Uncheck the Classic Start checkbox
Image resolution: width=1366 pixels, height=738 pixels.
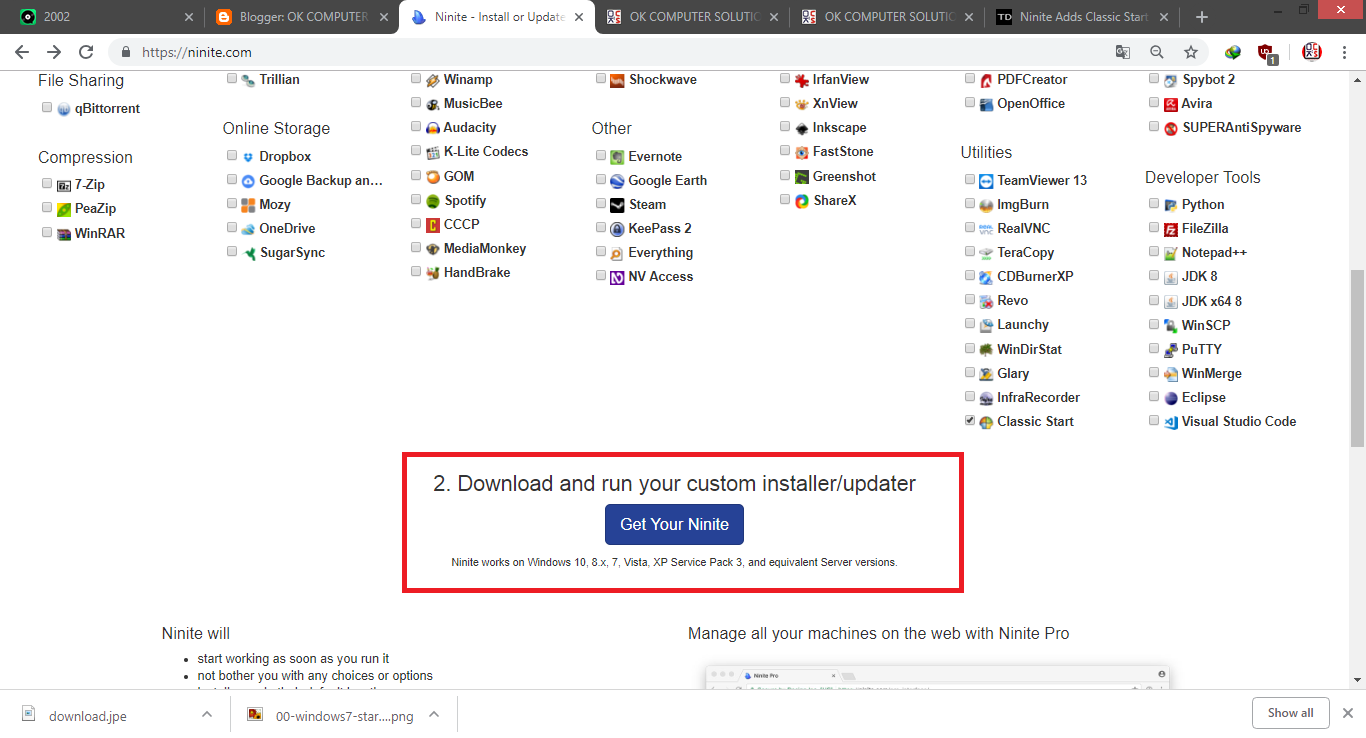pos(970,421)
